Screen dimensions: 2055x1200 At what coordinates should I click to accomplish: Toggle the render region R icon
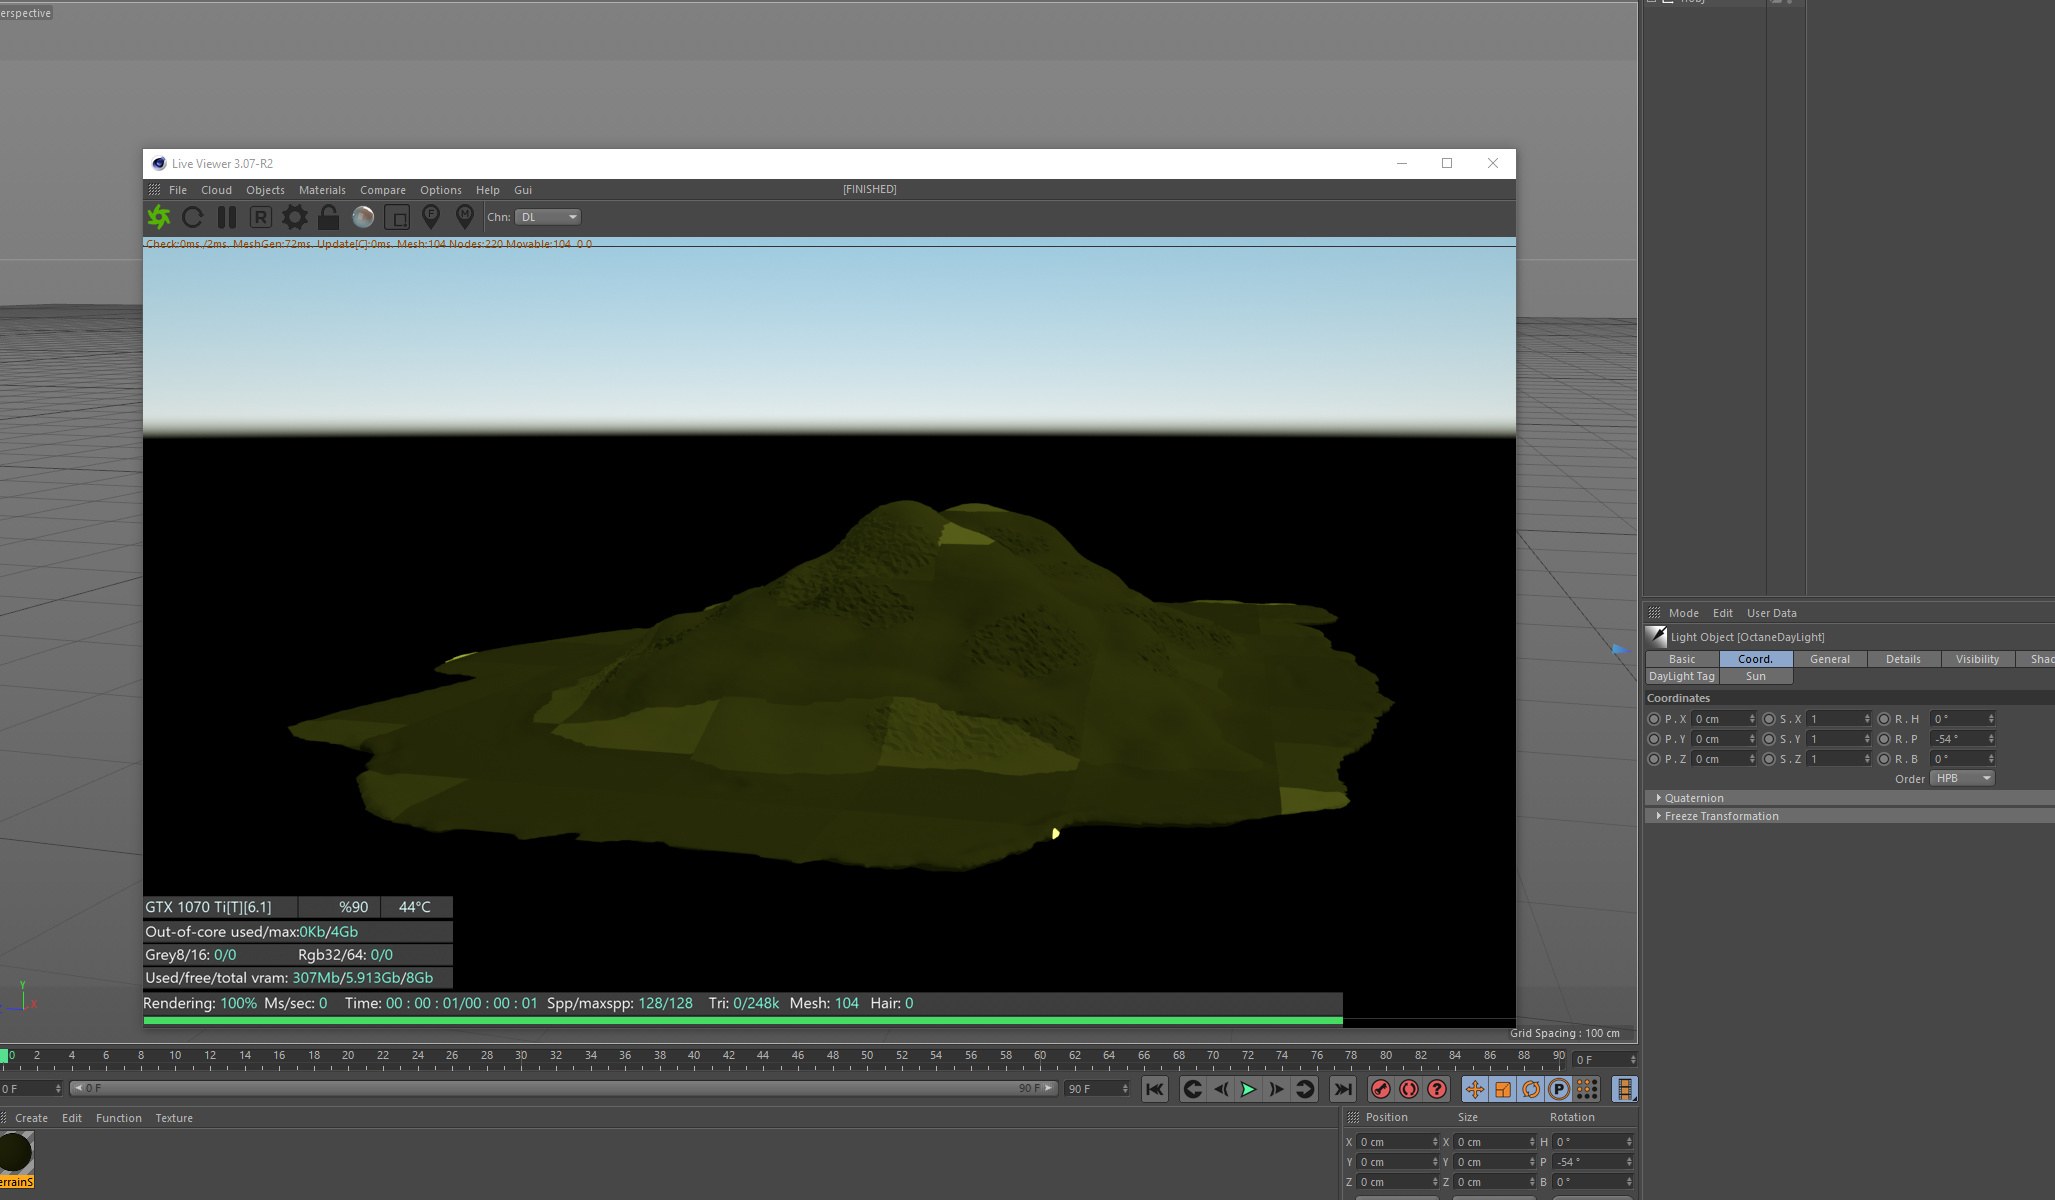tap(260, 217)
